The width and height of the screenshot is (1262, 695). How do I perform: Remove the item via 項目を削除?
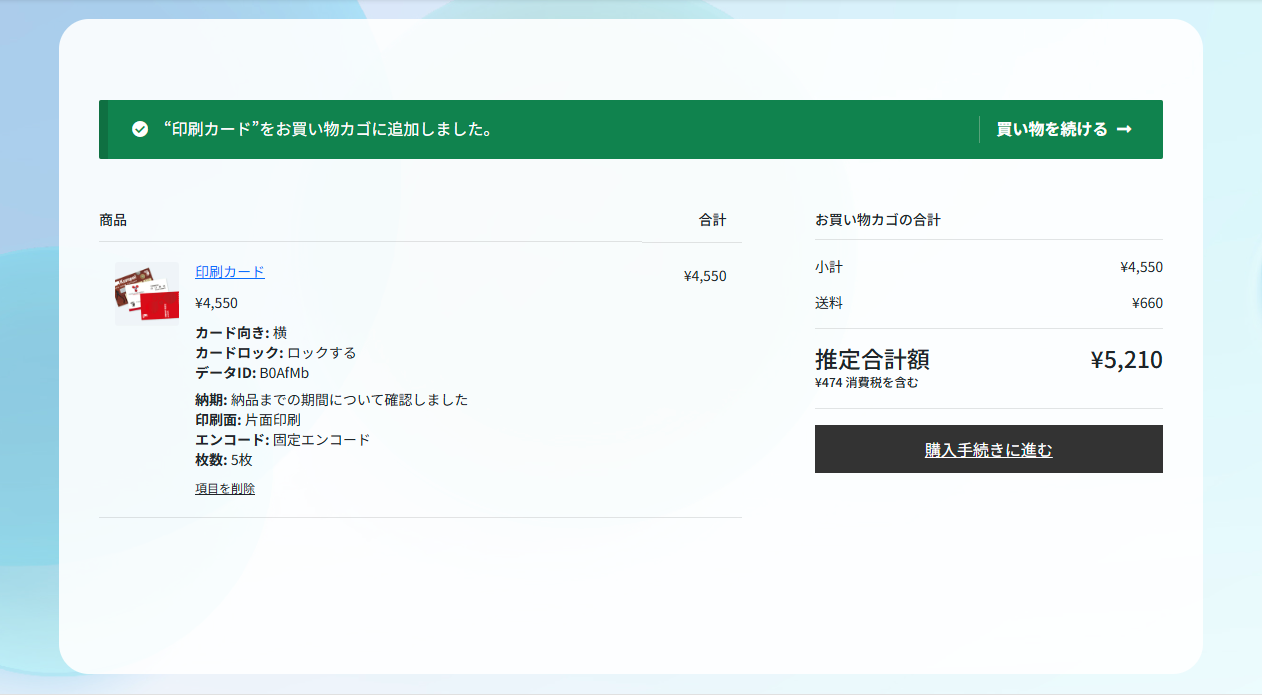coord(223,488)
